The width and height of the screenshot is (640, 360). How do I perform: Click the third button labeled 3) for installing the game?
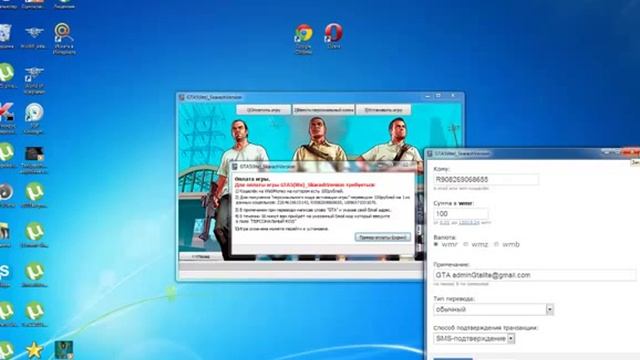tap(383, 110)
